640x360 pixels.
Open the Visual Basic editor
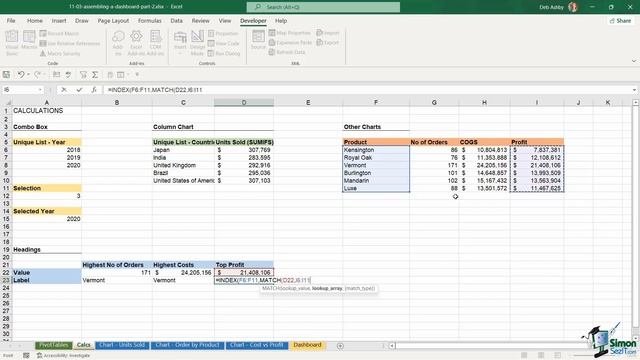[12, 42]
